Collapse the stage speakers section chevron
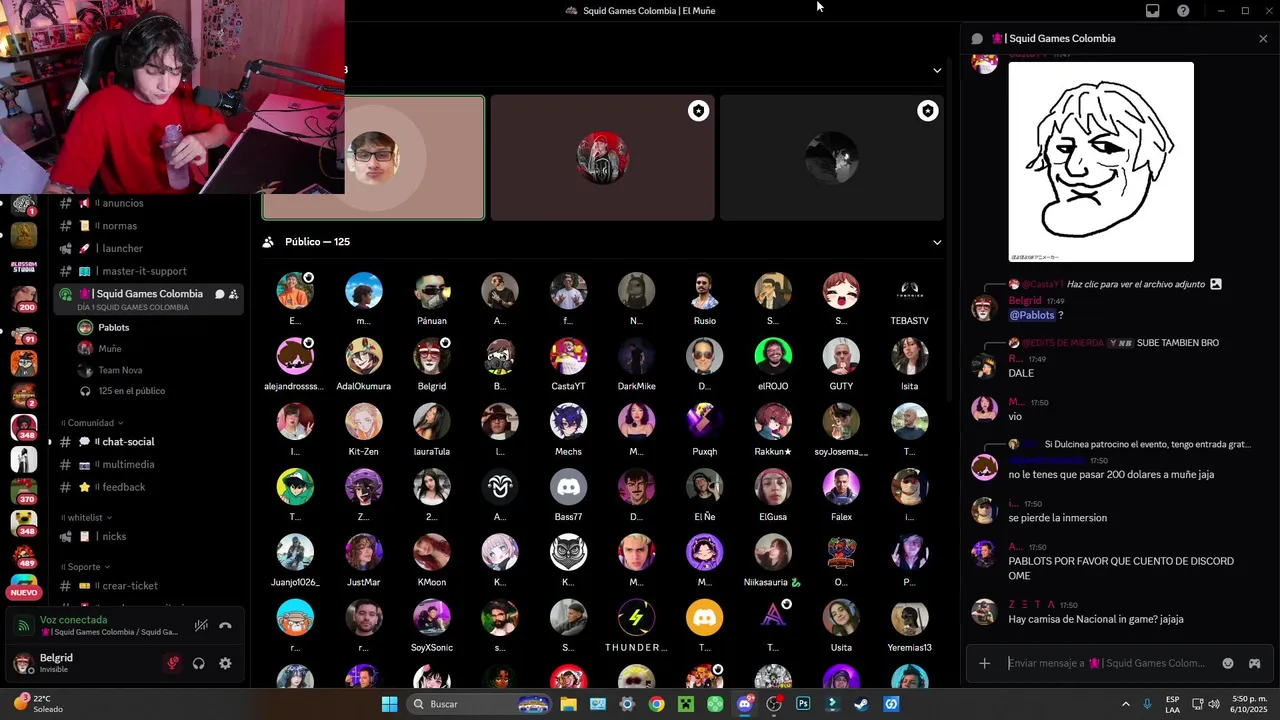Screen dimensions: 1280x720 click(x=937, y=70)
